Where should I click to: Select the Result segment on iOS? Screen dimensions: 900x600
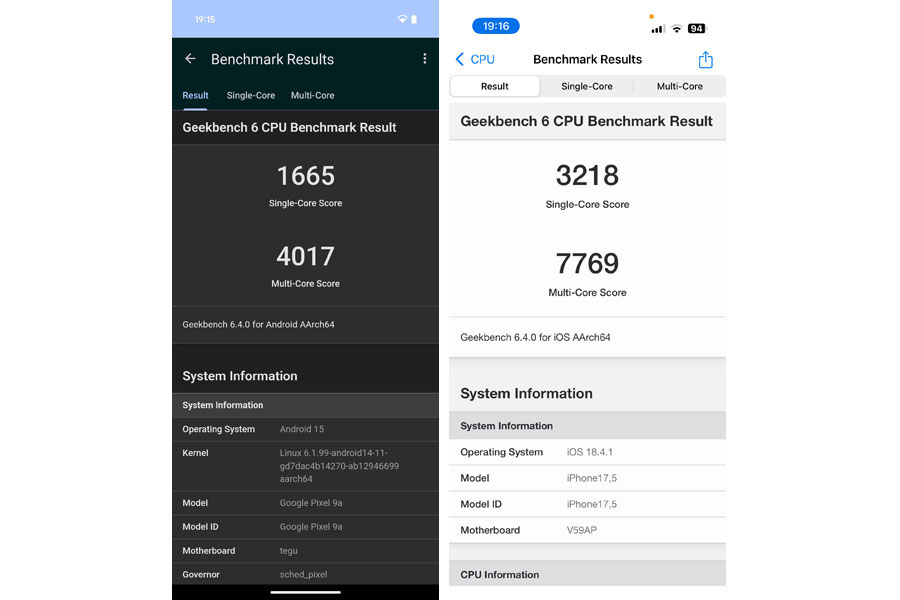(x=495, y=86)
